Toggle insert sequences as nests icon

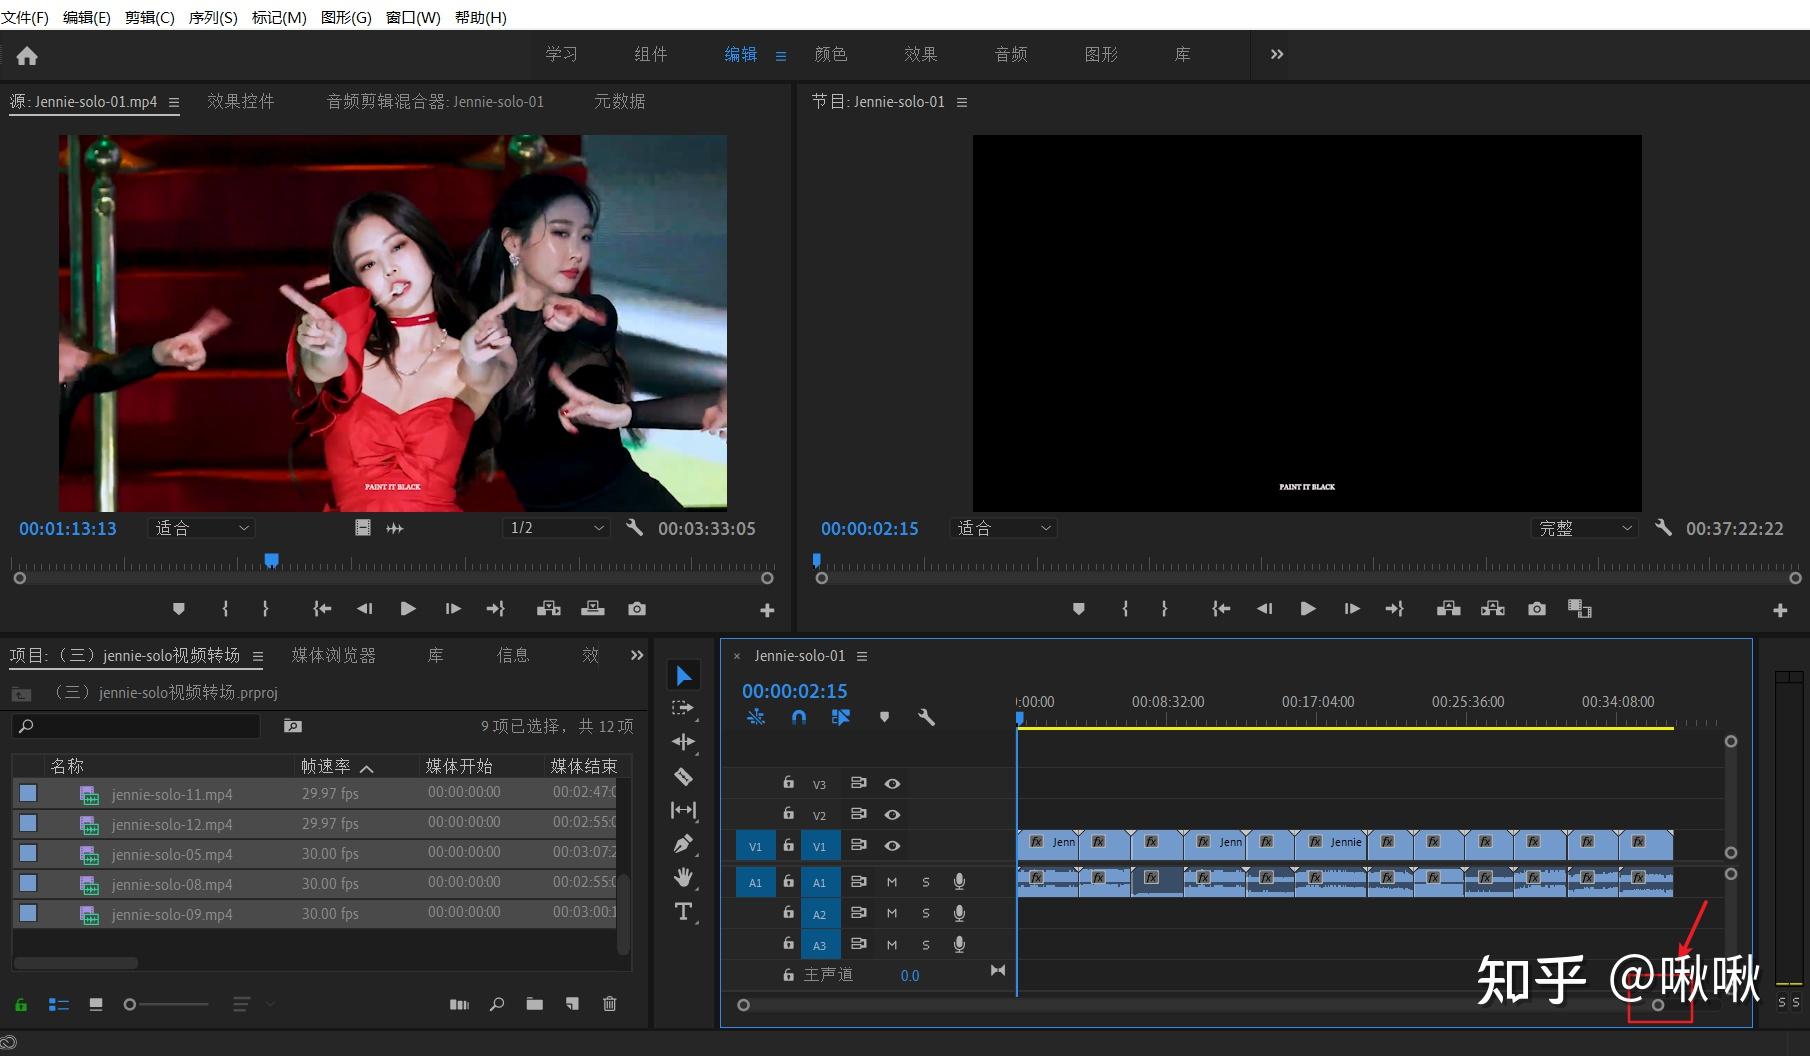[756, 717]
